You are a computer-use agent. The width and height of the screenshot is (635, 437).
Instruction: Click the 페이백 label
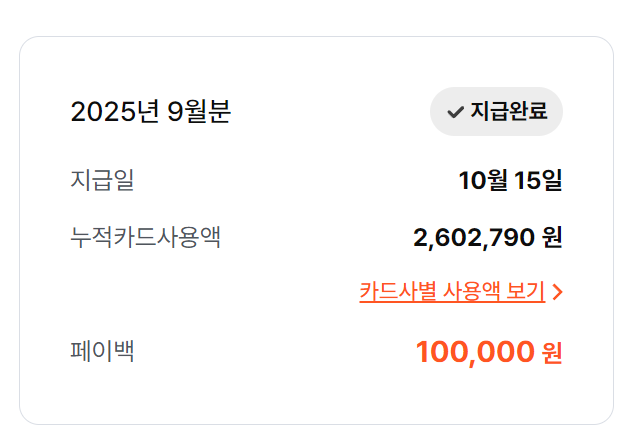click(x=102, y=351)
